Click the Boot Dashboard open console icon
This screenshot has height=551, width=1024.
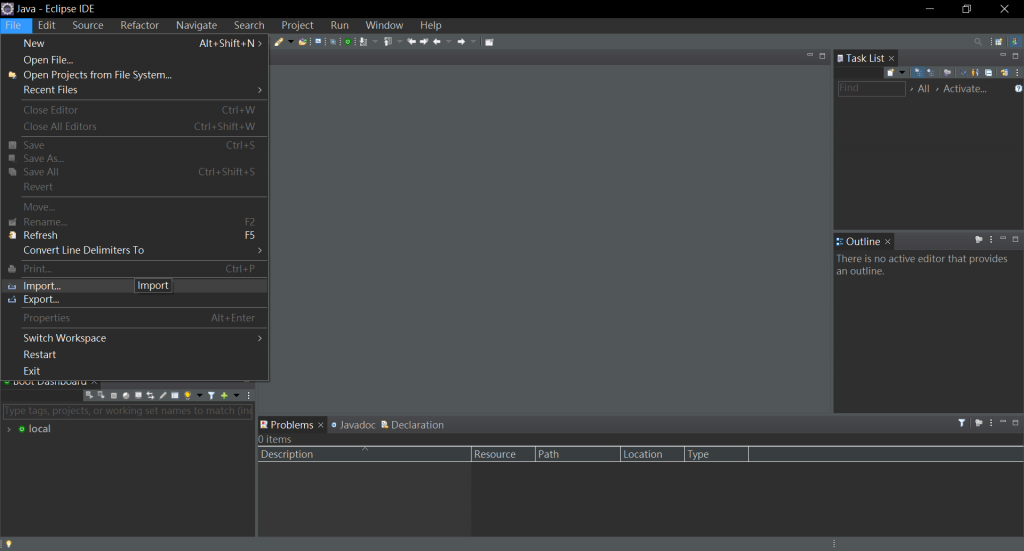click(138, 396)
